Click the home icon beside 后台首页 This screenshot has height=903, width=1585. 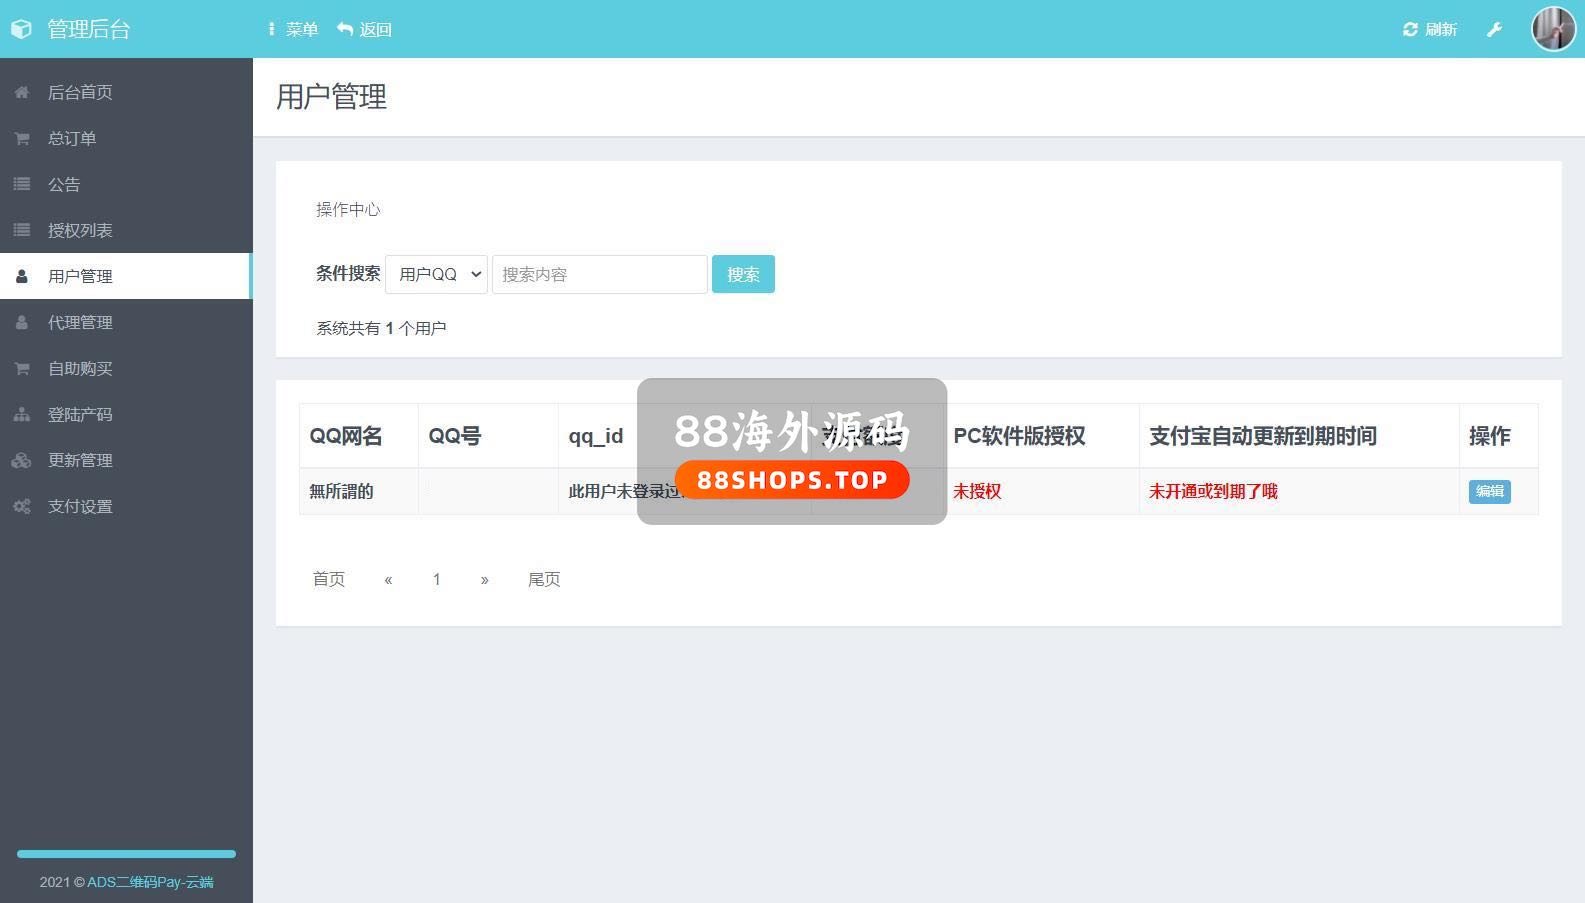21,92
